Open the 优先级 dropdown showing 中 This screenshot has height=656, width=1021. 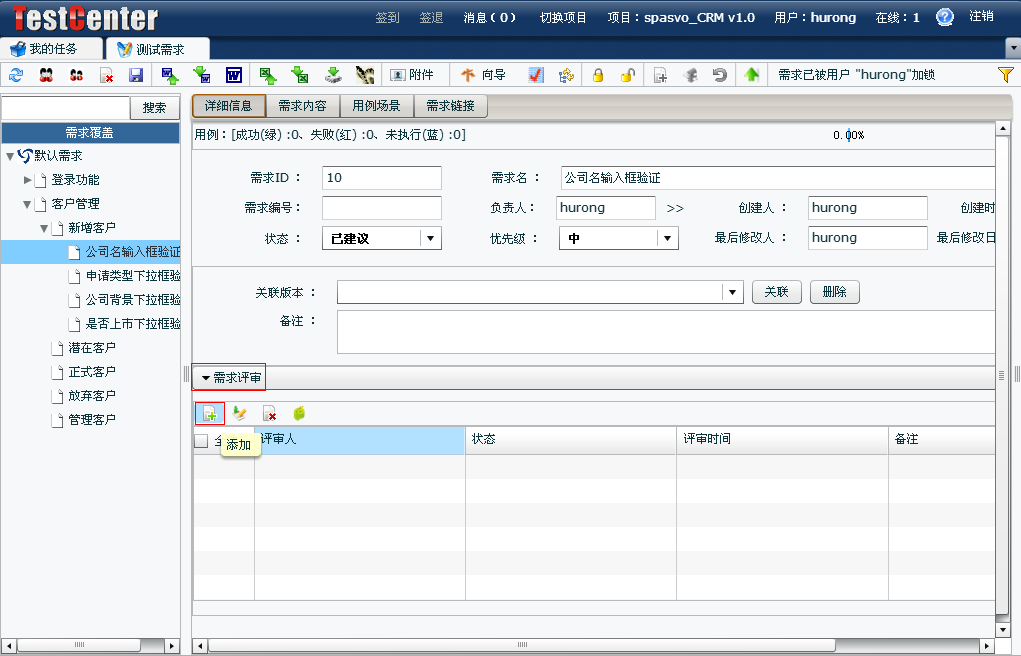(668, 238)
